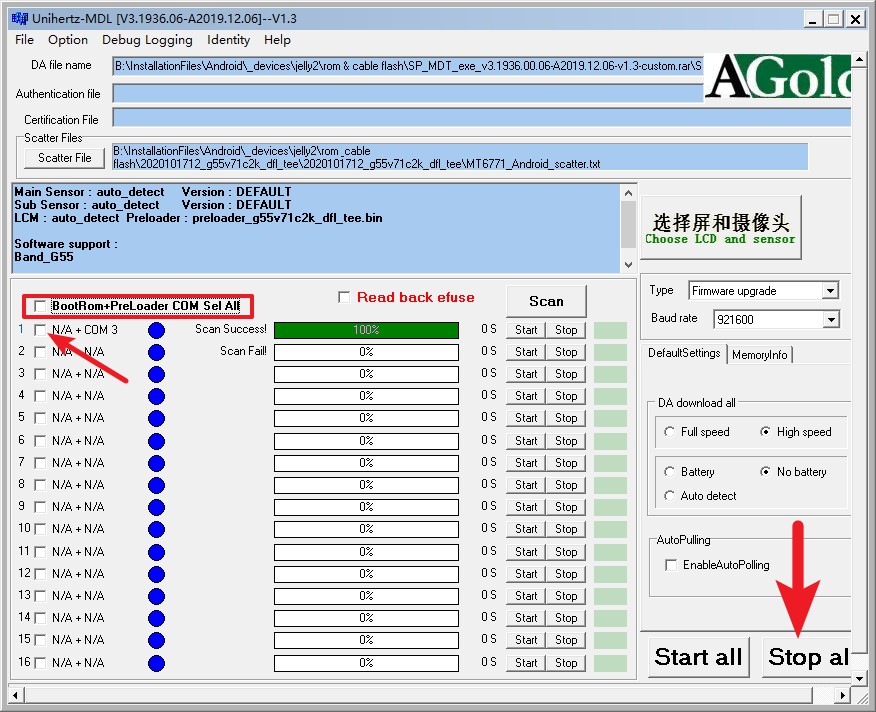Check the port 4 checkbox
This screenshot has width=876, height=712.
point(40,396)
